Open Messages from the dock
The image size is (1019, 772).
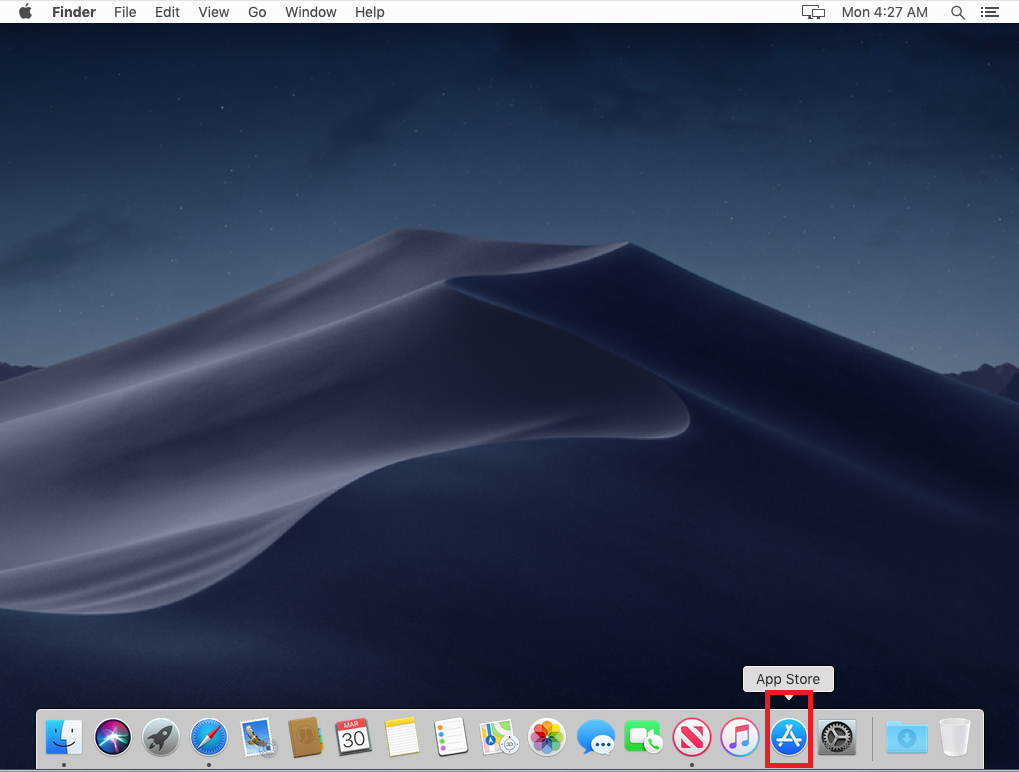[596, 738]
